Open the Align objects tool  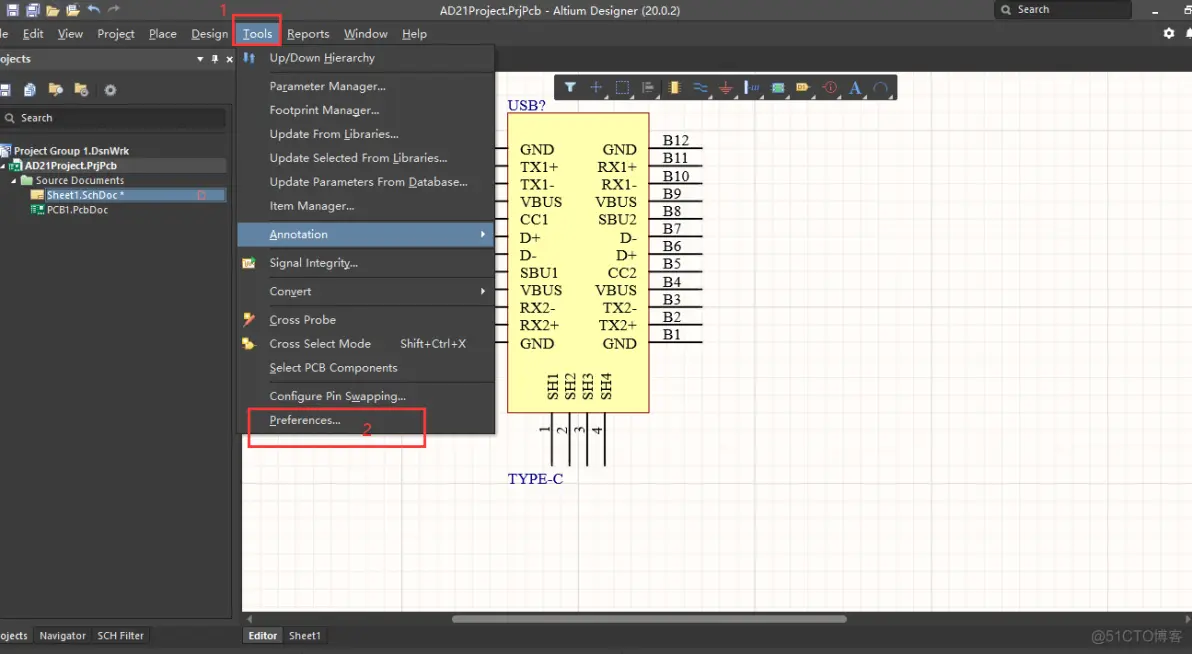point(648,87)
